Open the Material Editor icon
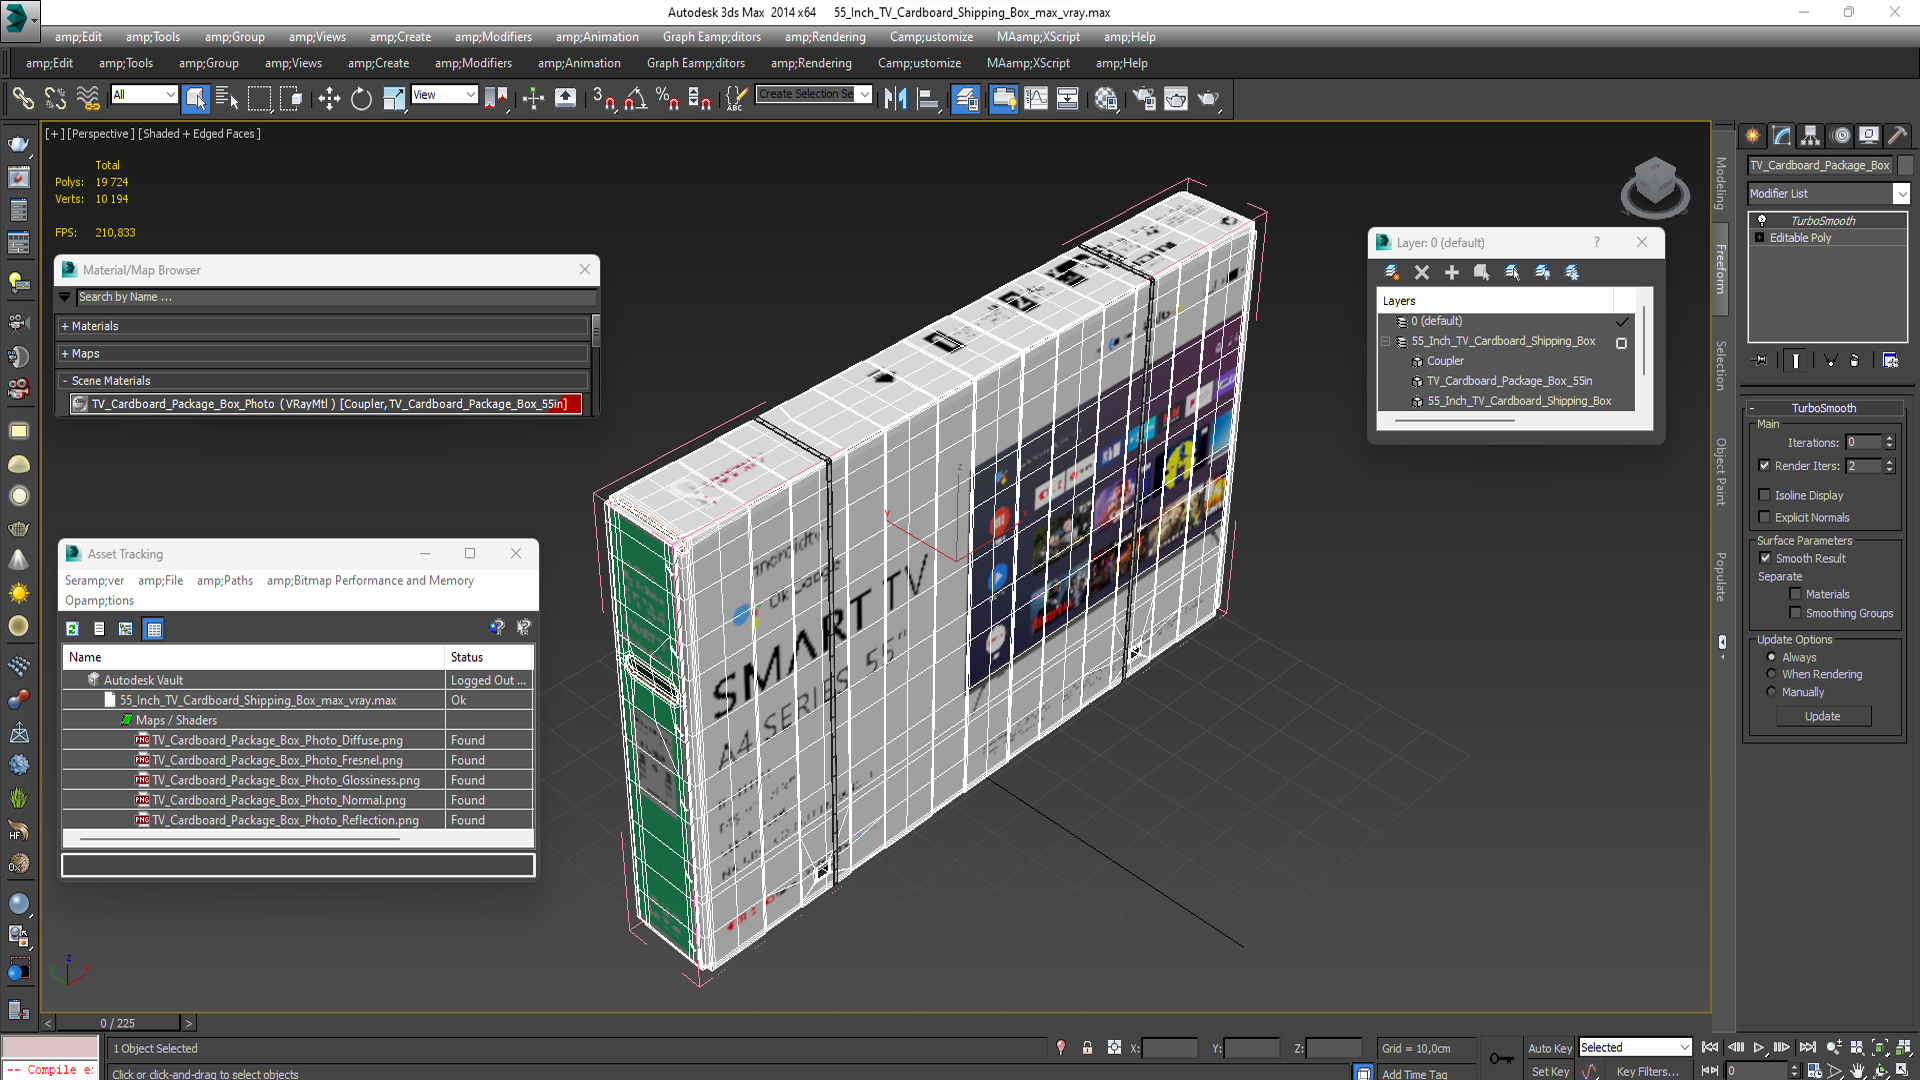Screen dimensions: 1920x1080 tap(1105, 98)
